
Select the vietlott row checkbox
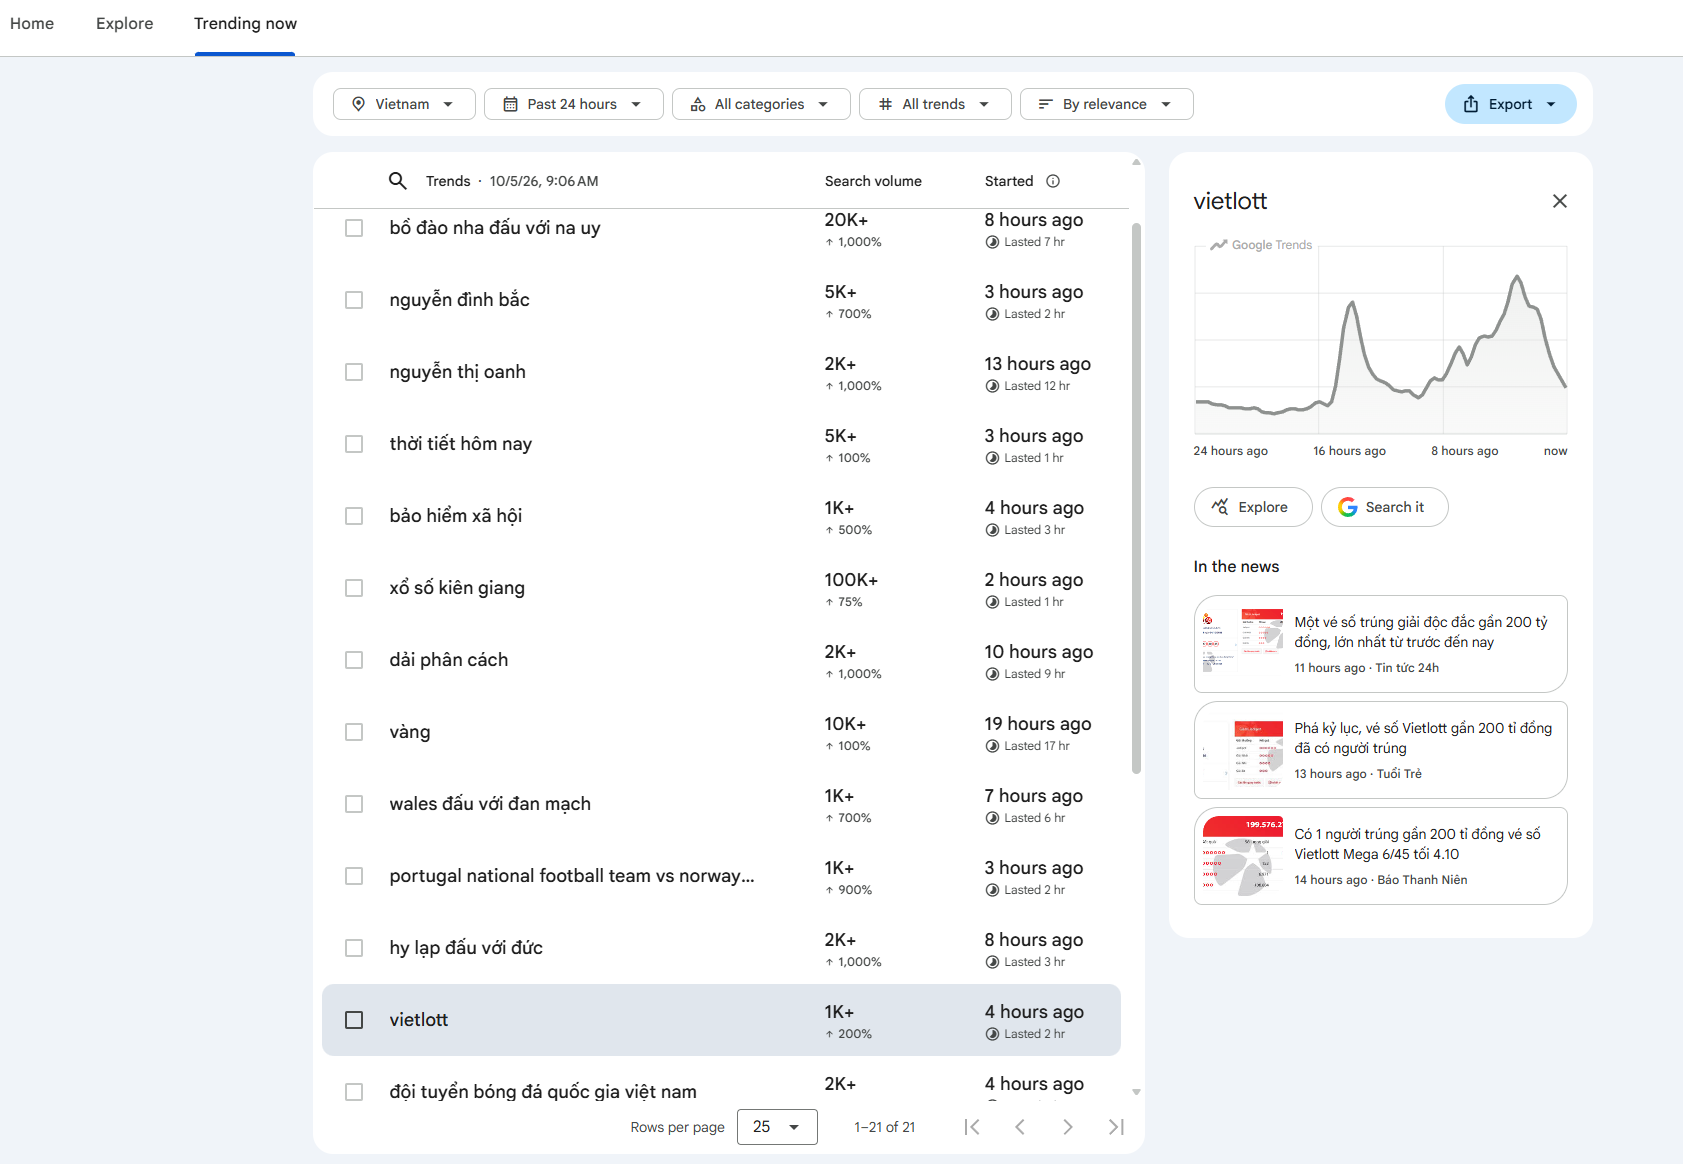click(x=354, y=1020)
